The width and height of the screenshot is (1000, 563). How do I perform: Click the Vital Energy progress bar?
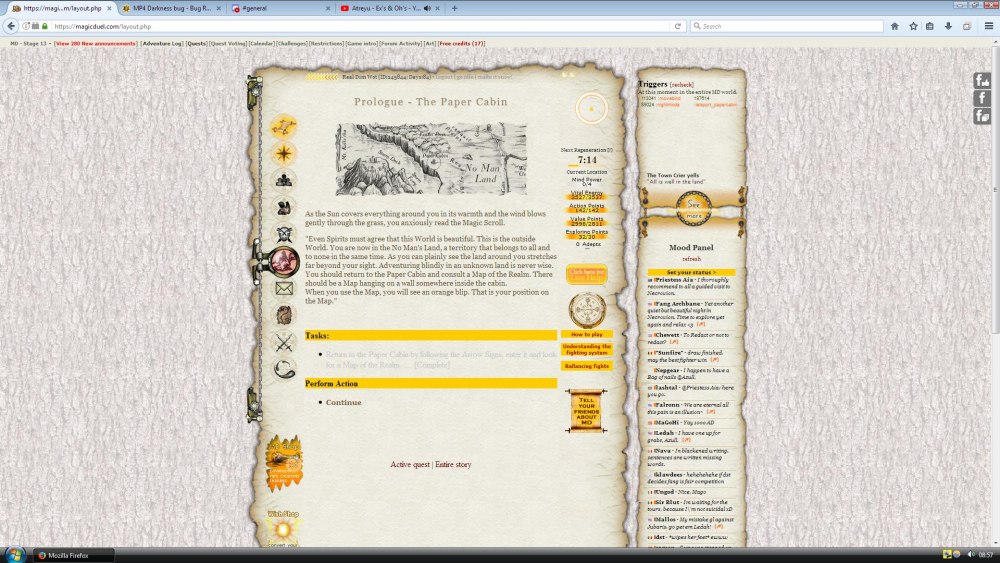click(x=587, y=197)
